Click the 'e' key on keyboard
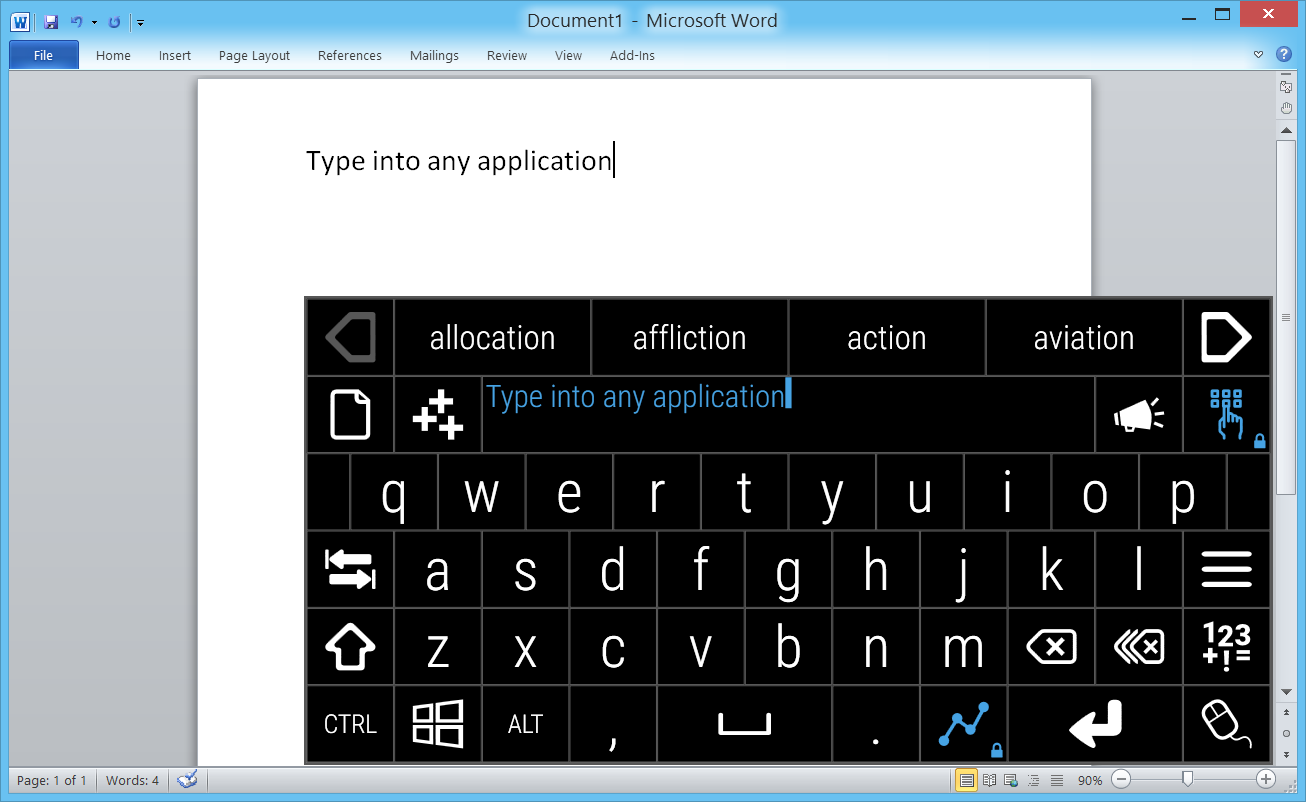The image size is (1306, 802). pyautogui.click(x=569, y=492)
